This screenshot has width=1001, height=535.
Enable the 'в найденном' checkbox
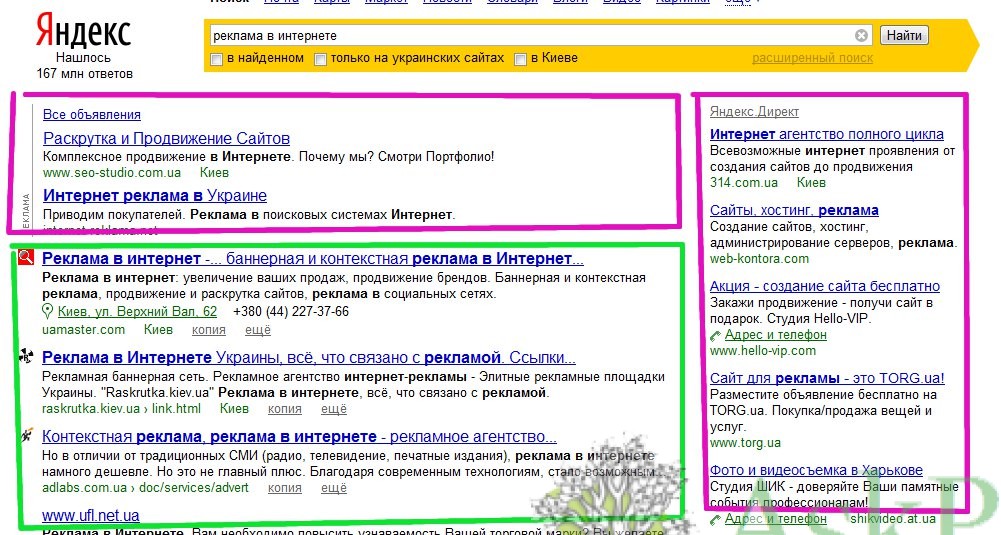point(216,59)
